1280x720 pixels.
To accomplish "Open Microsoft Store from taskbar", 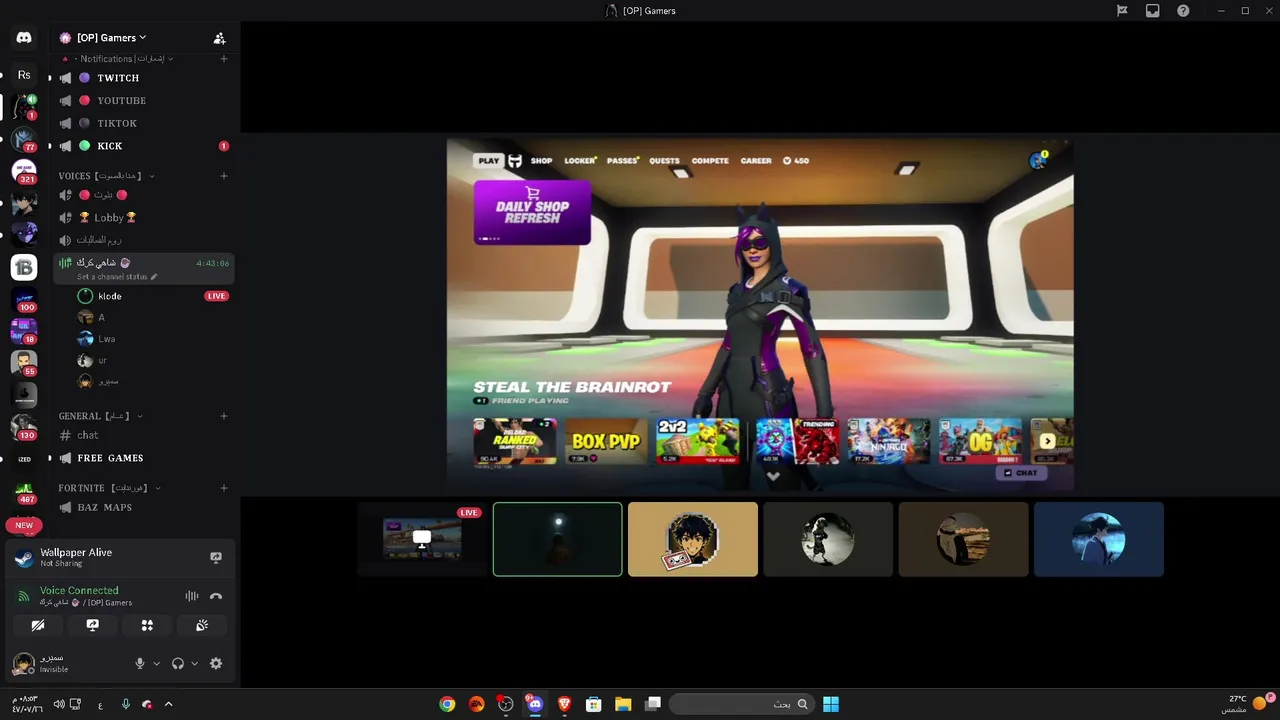I will (593, 704).
